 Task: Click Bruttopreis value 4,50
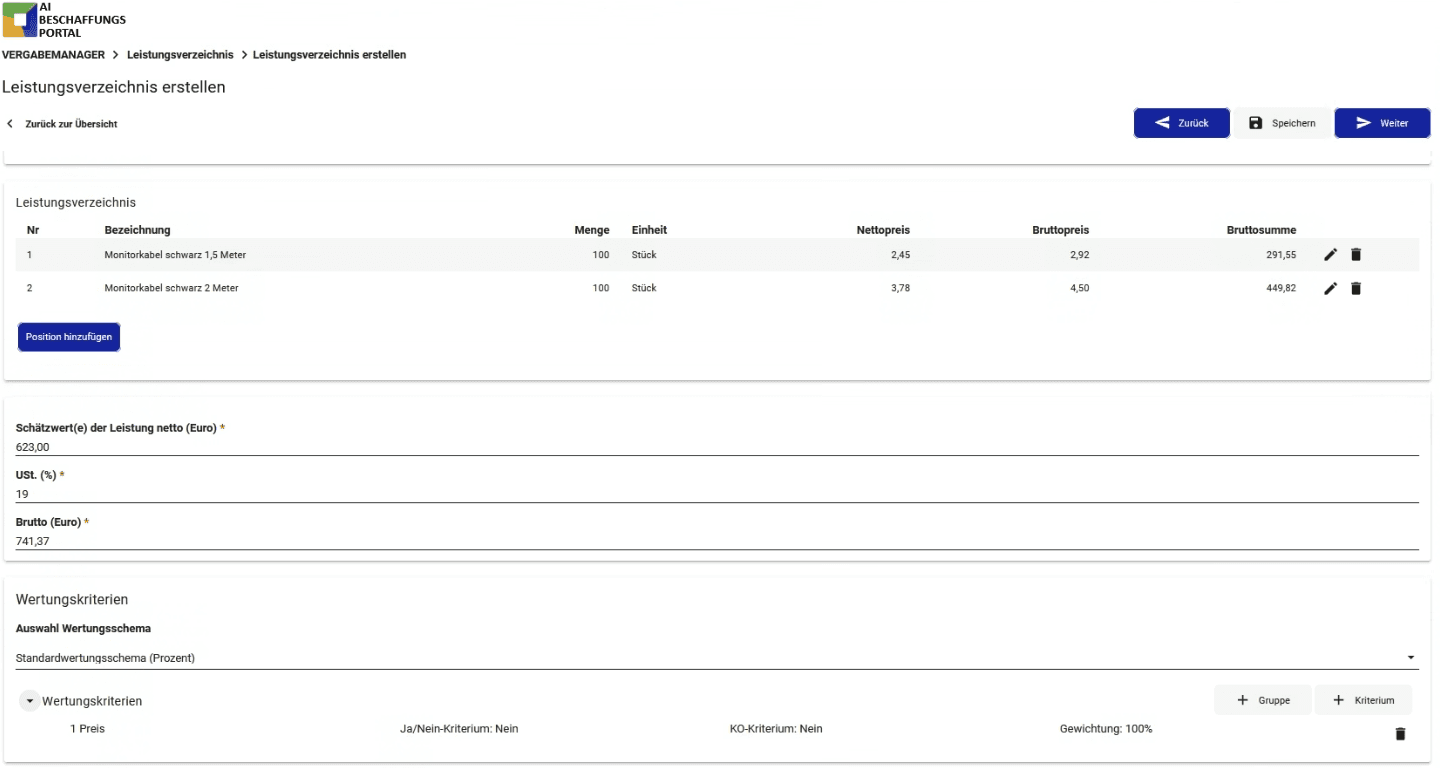pos(1079,288)
